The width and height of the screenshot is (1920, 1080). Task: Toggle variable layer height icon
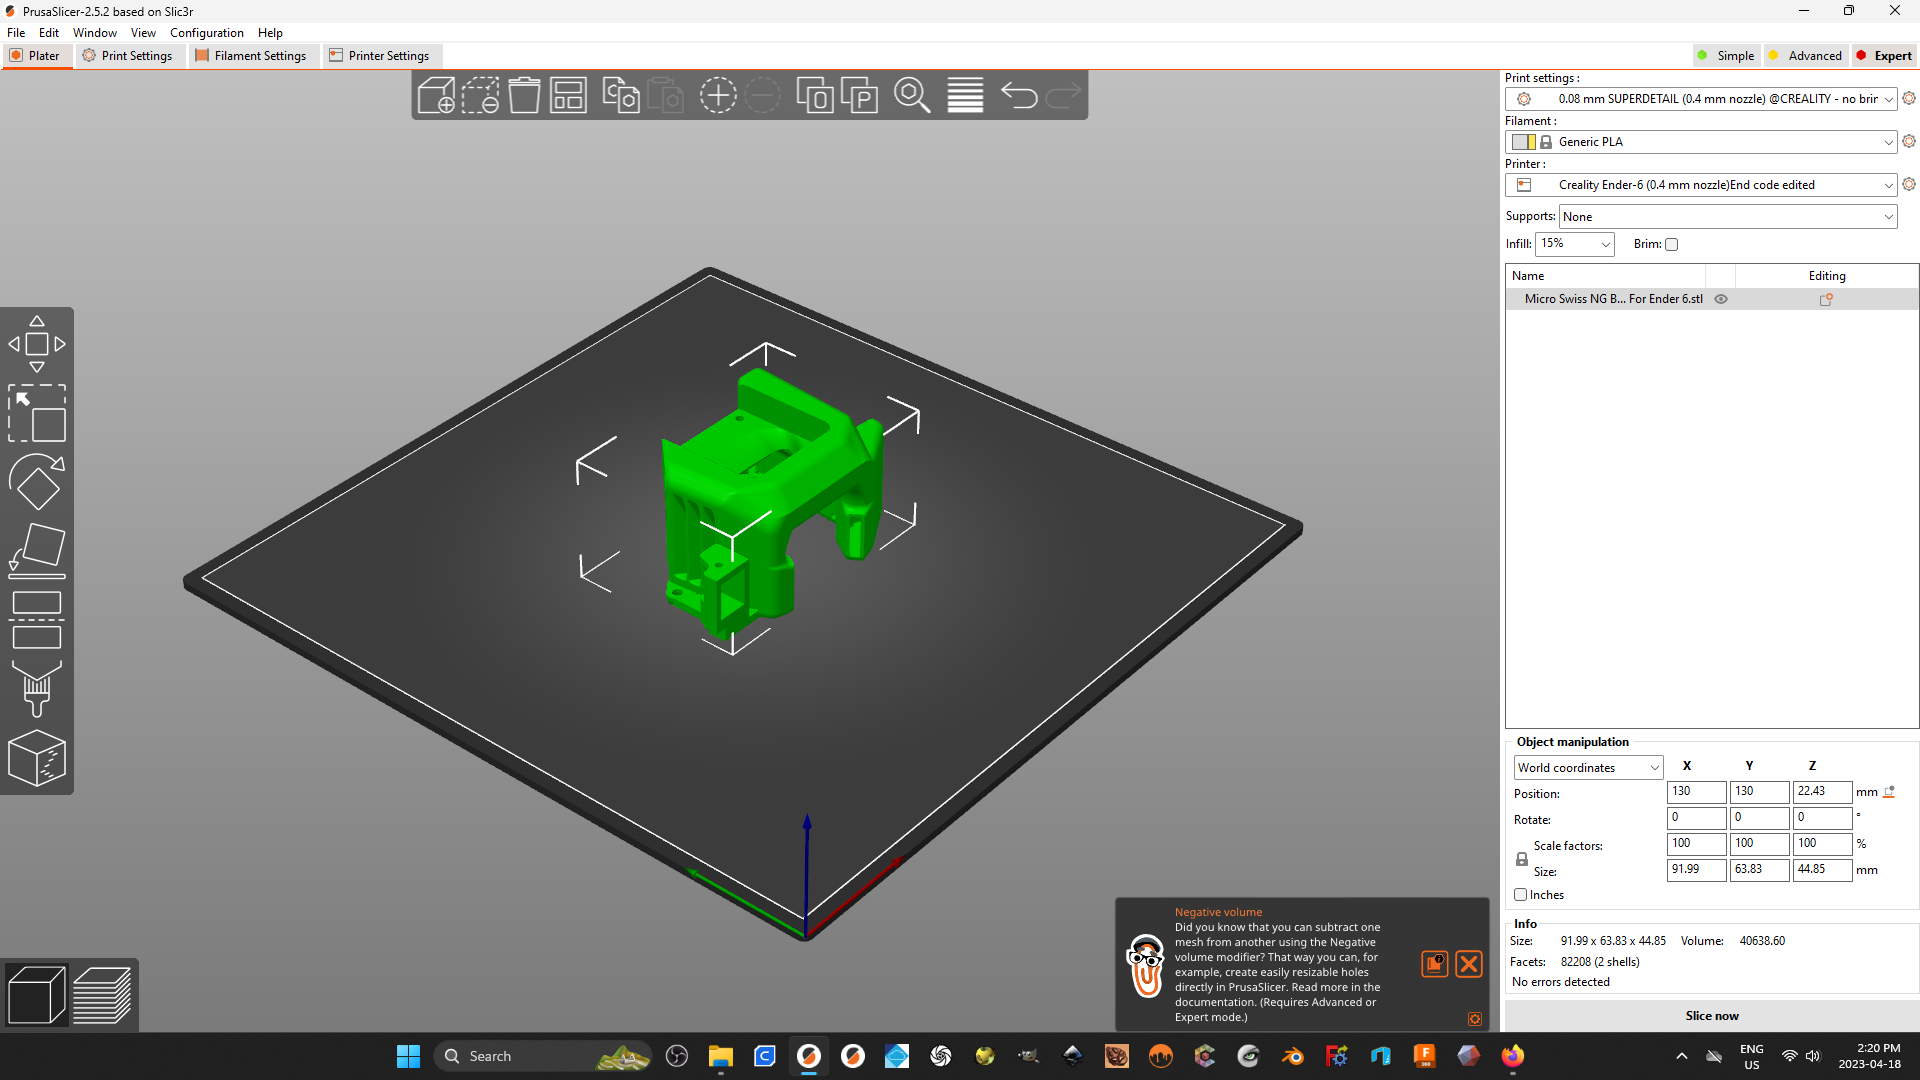(965, 96)
